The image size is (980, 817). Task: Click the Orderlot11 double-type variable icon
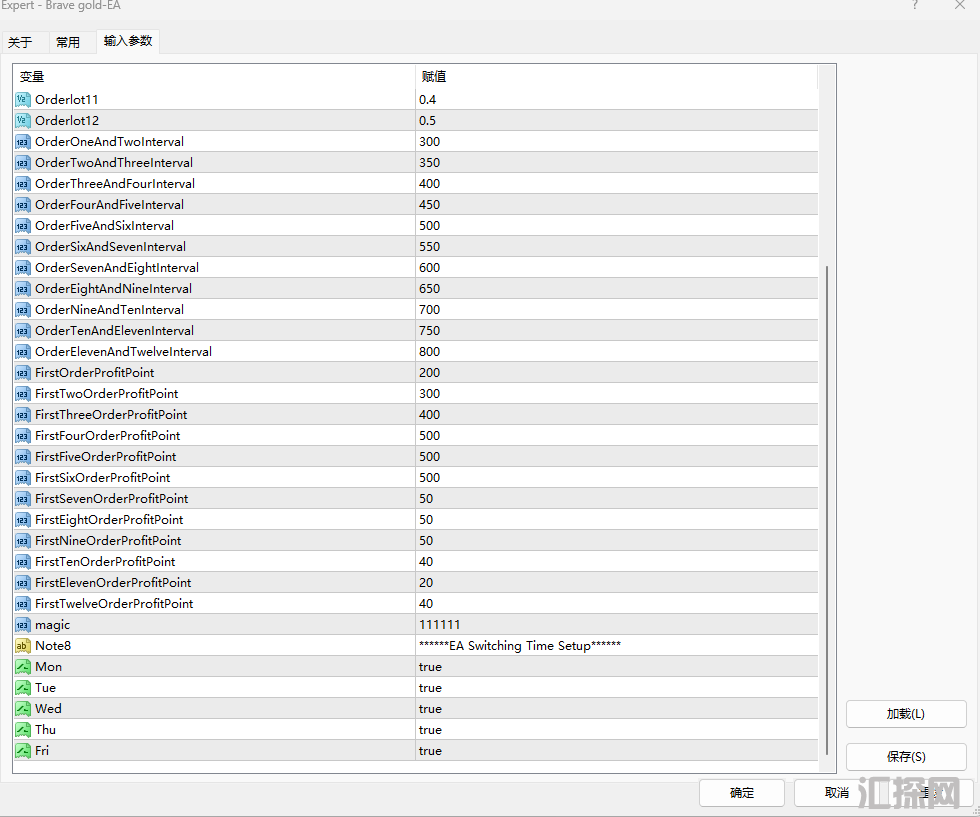(23, 99)
